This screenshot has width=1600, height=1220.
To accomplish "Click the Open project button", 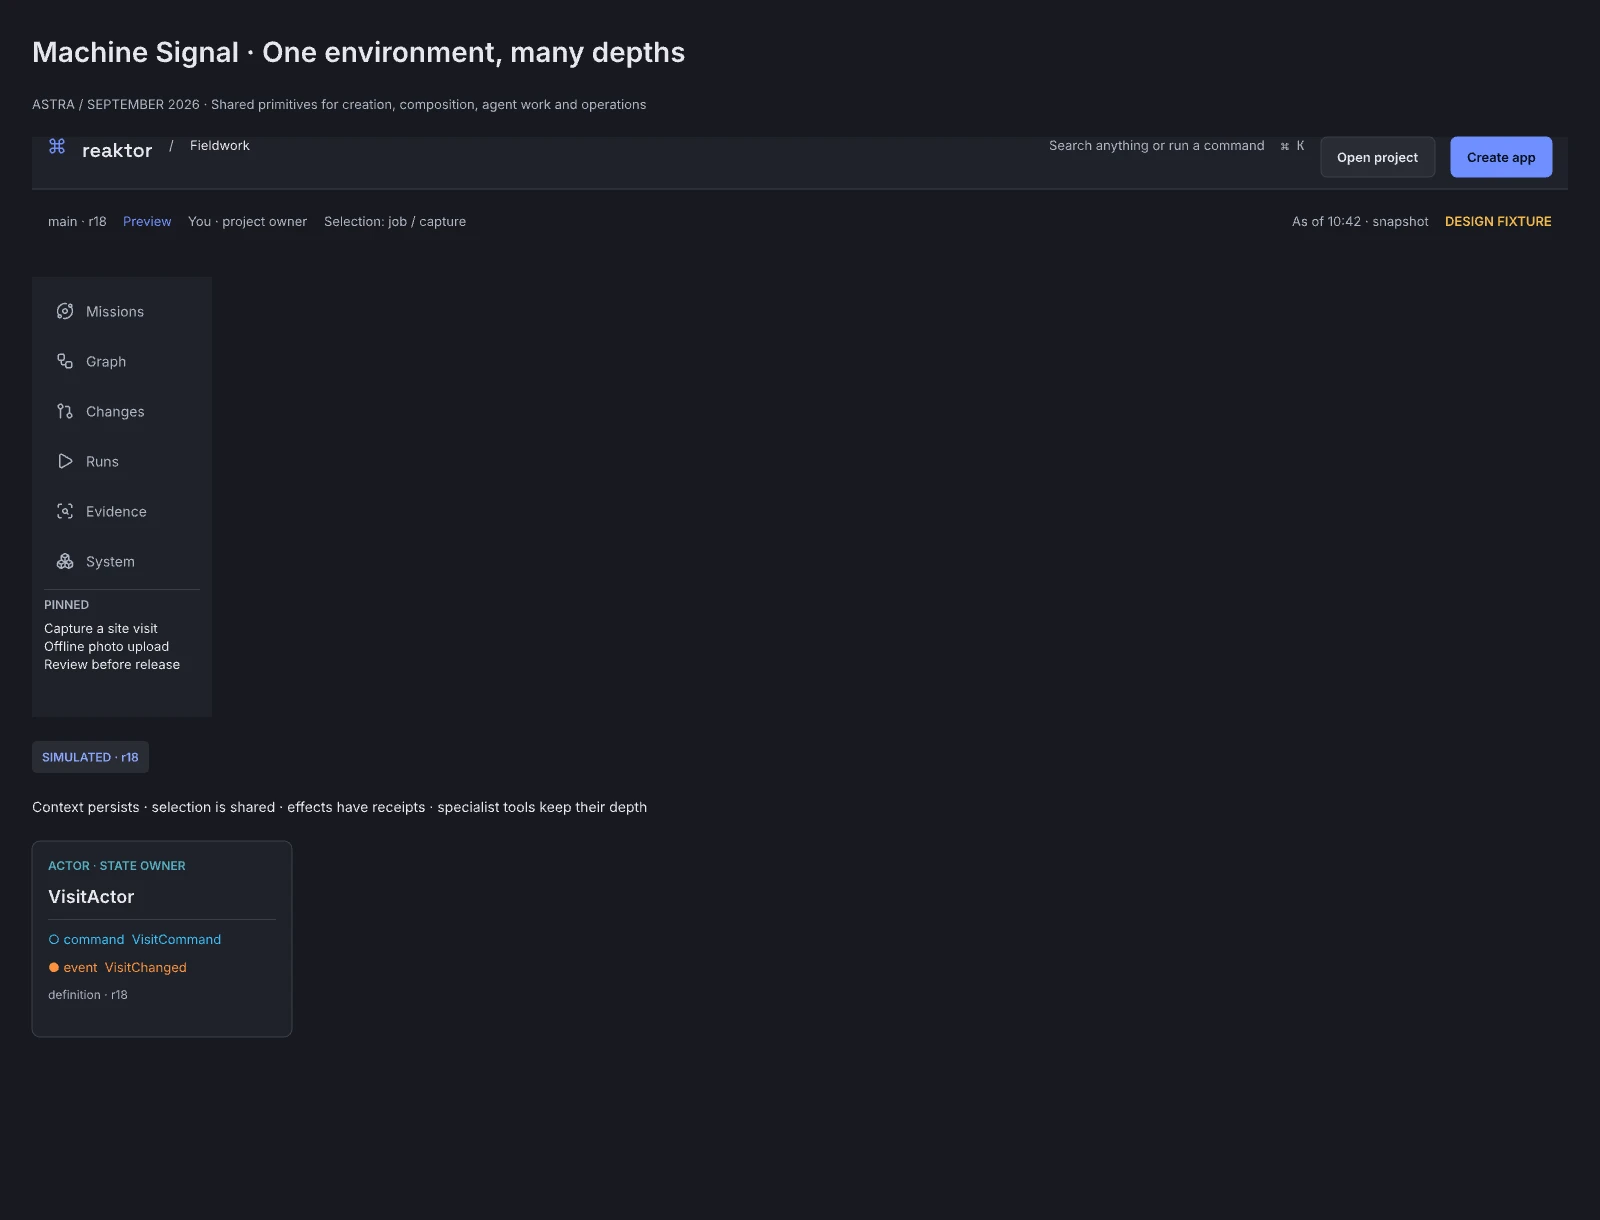I will [x=1377, y=157].
